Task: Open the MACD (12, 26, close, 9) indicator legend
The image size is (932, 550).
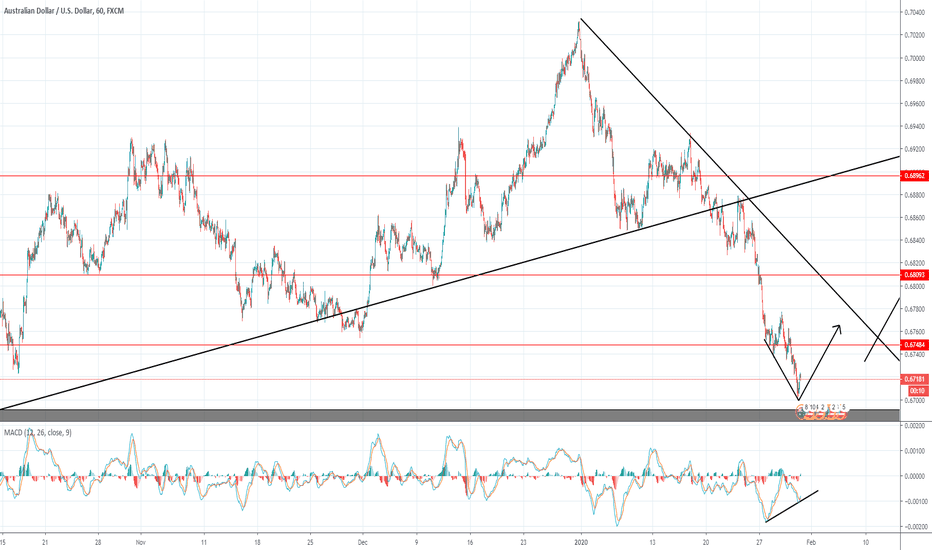Action: [37, 433]
